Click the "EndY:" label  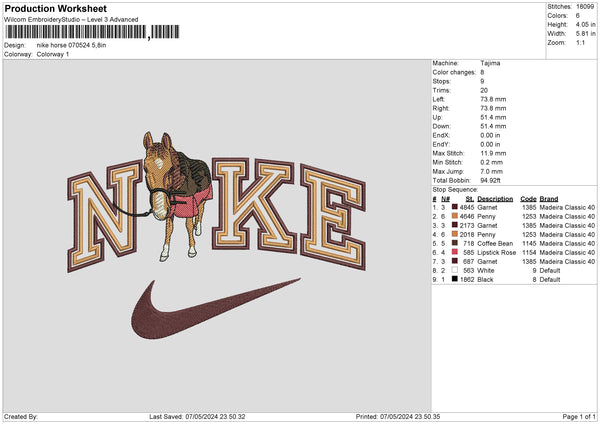coord(441,144)
